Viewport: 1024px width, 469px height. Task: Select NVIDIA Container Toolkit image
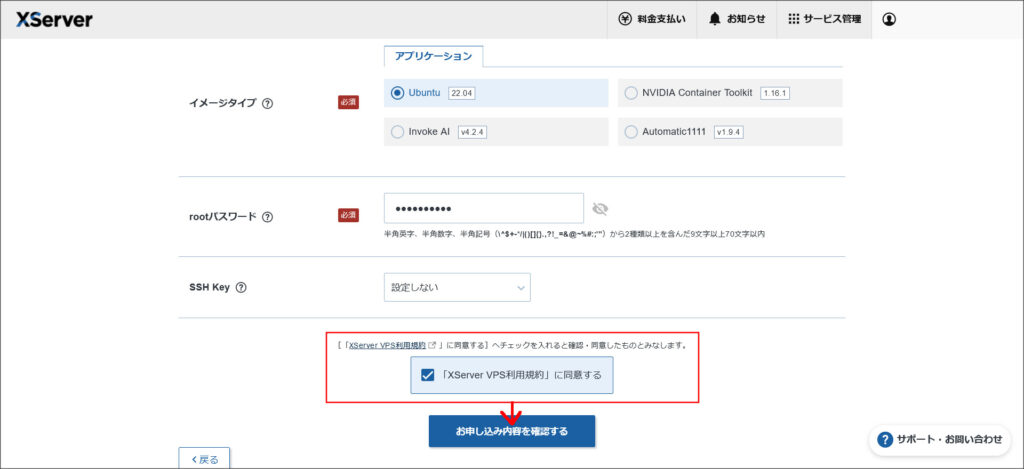tap(729, 93)
